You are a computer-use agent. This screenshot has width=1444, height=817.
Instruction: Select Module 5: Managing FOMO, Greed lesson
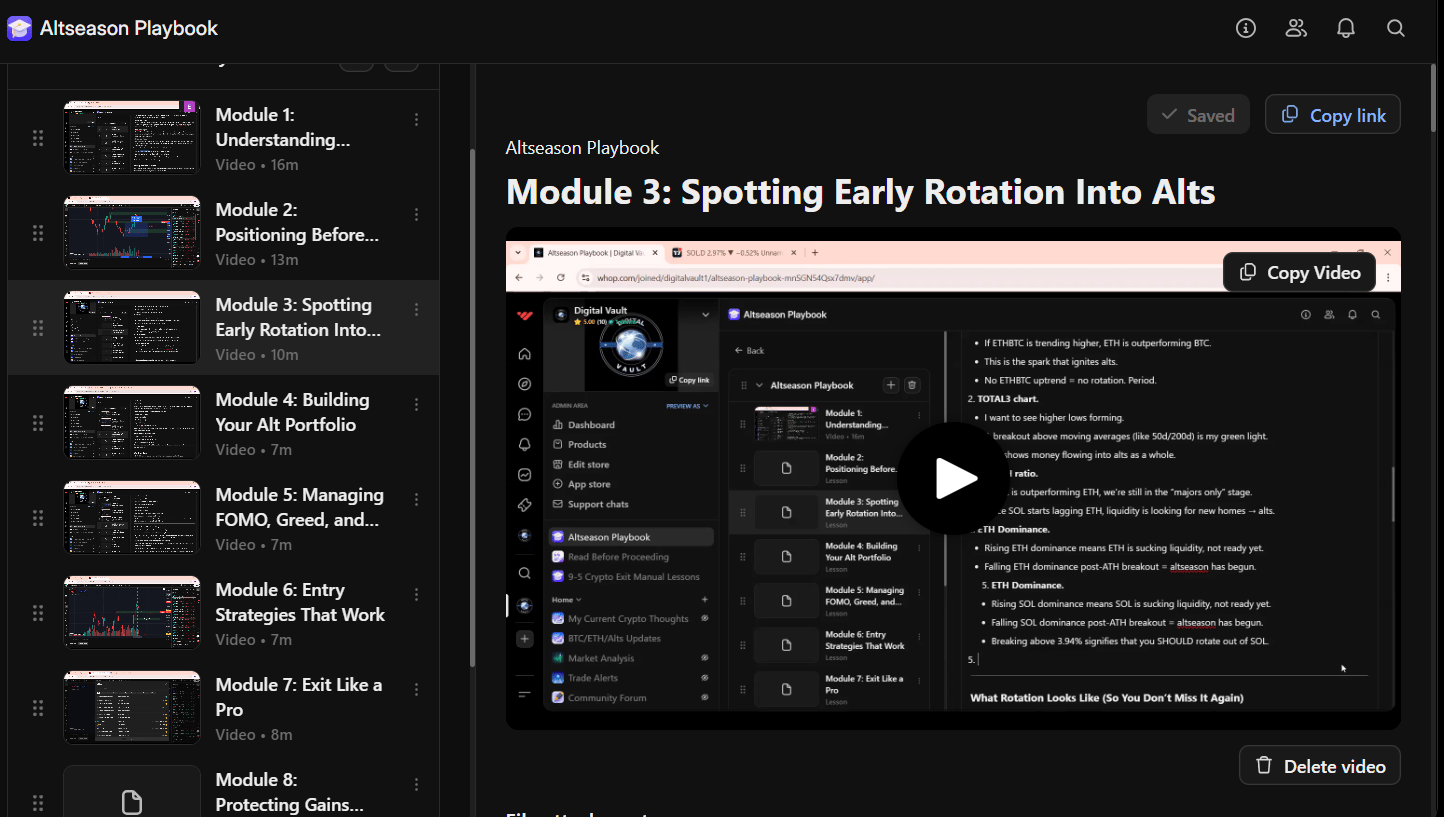pos(223,518)
